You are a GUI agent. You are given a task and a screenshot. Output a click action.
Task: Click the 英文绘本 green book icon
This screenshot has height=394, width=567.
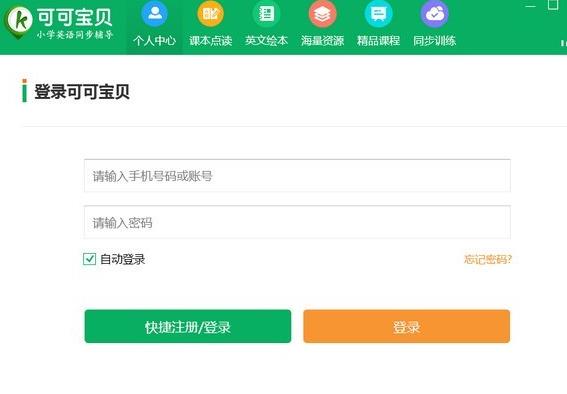pos(266,14)
